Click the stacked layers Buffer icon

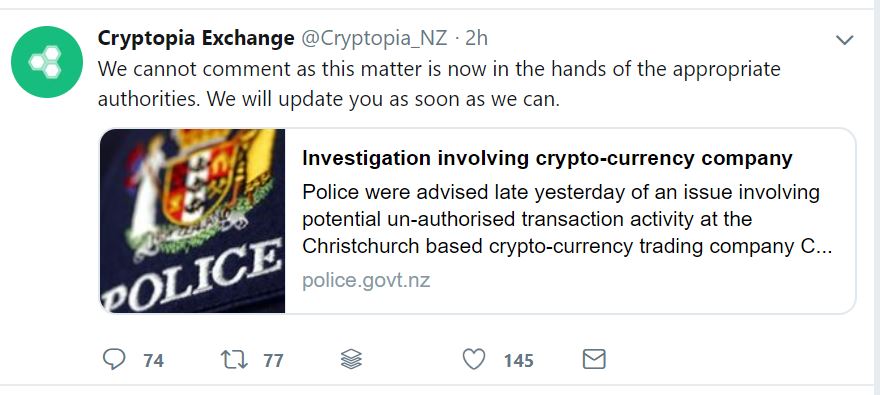point(351,359)
